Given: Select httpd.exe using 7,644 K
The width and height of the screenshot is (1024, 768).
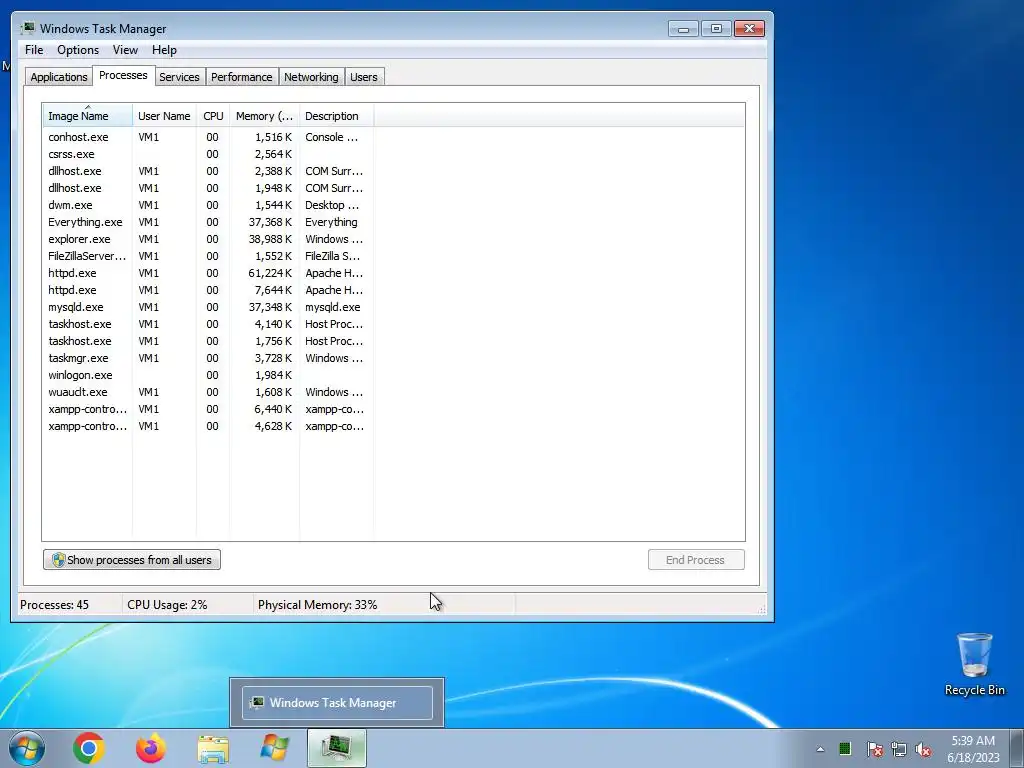Looking at the screenshot, I should (208, 290).
